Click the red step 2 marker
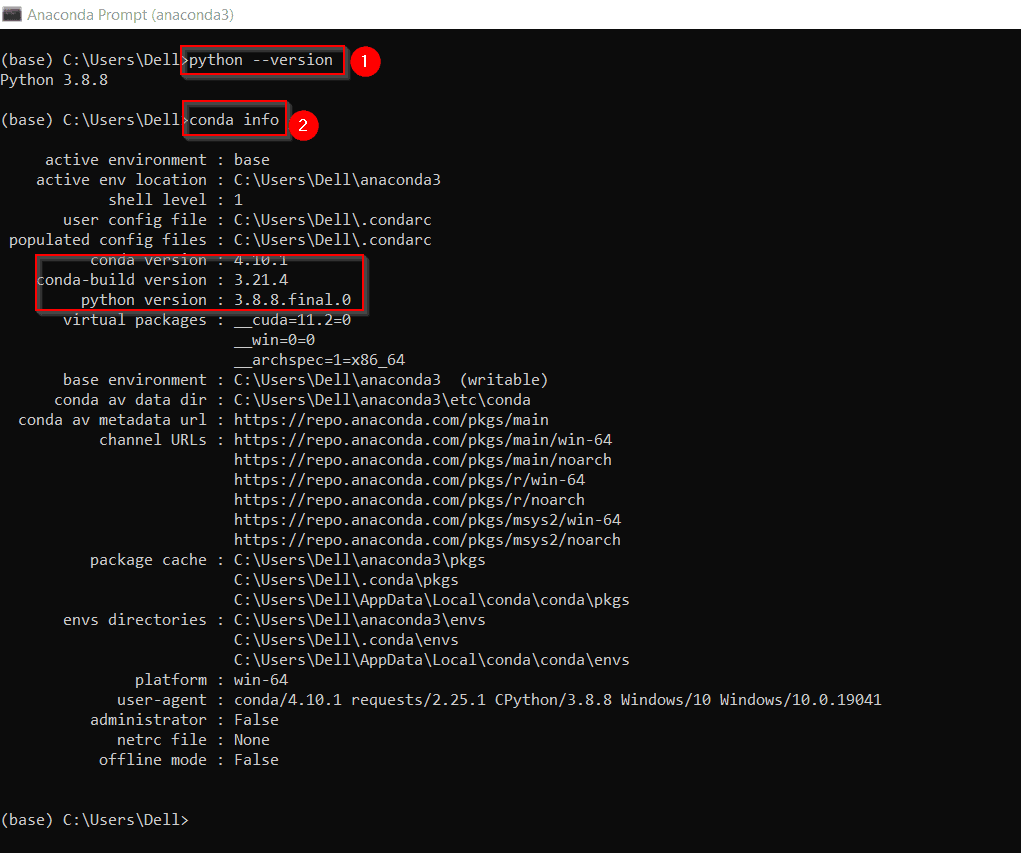This screenshot has width=1021, height=853. click(x=303, y=124)
